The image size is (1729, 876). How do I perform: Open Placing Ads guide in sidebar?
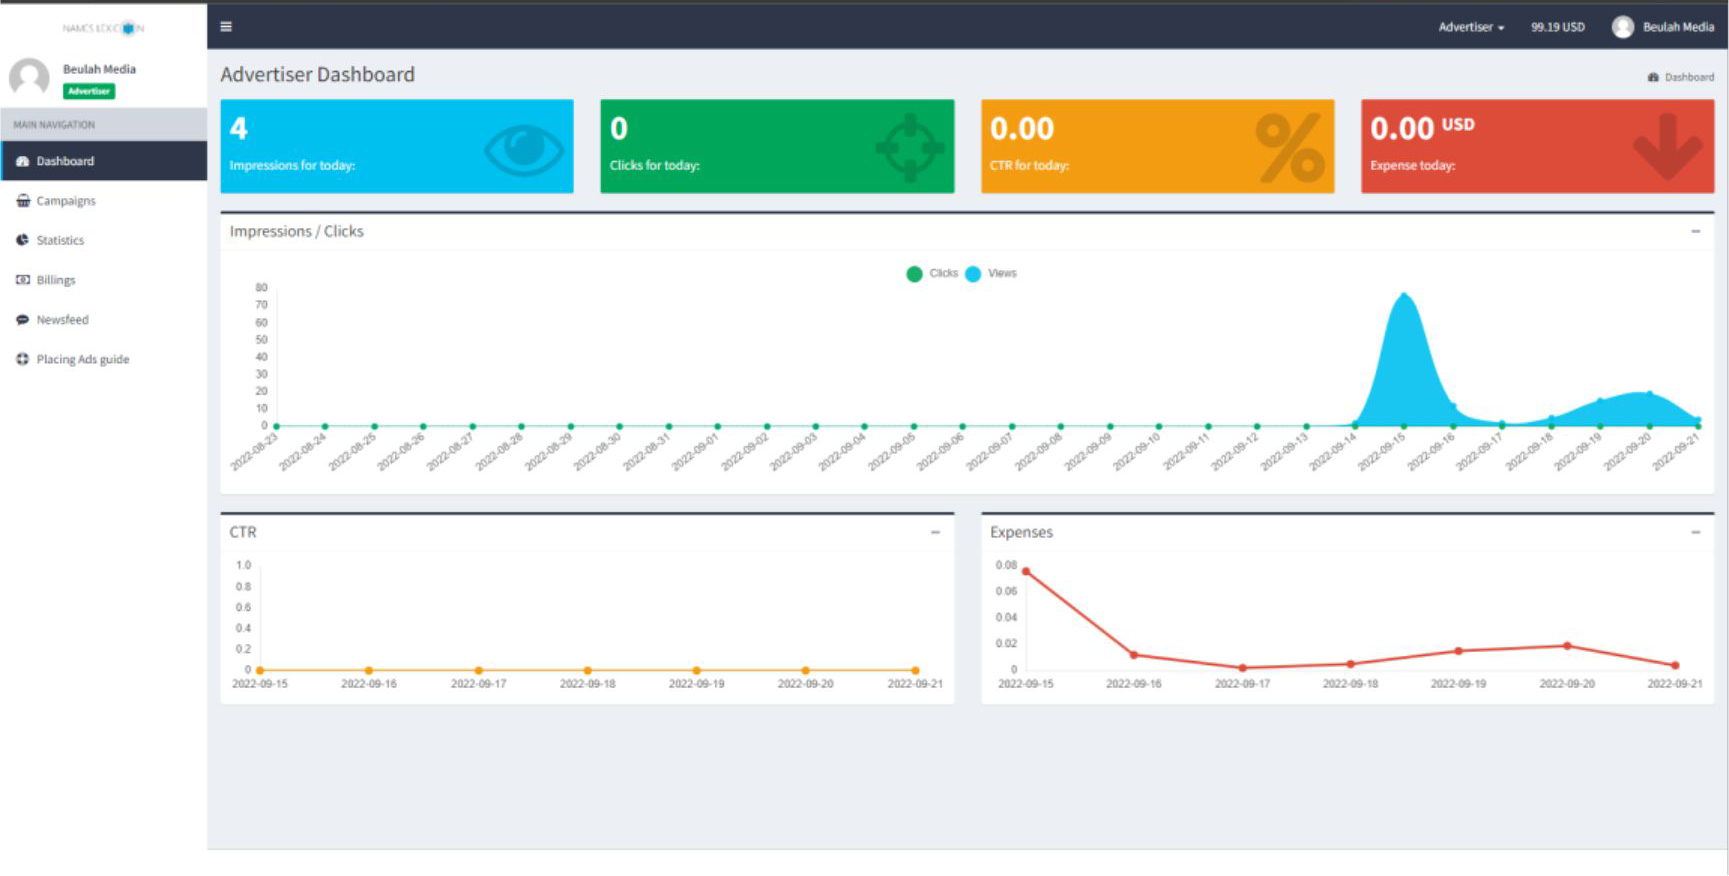[x=104, y=359]
